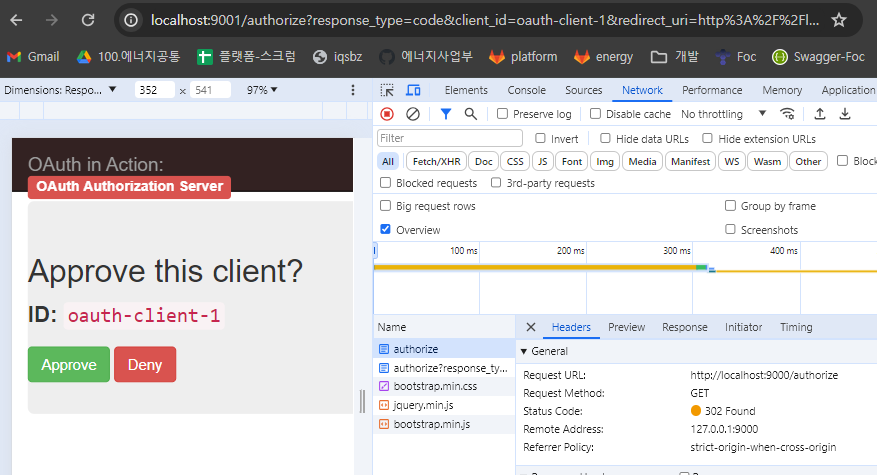Open the 개발 bookmarks folder

pyautogui.click(x=675, y=57)
